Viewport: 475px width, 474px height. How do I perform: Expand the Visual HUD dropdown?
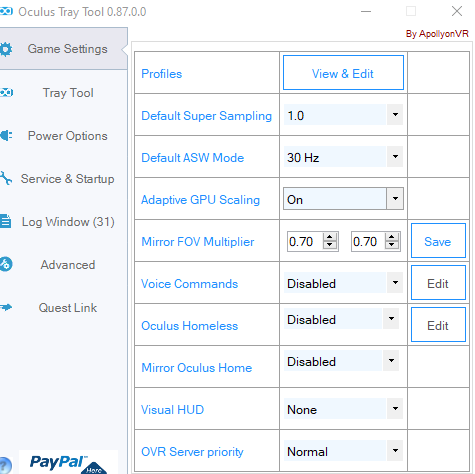[395, 409]
